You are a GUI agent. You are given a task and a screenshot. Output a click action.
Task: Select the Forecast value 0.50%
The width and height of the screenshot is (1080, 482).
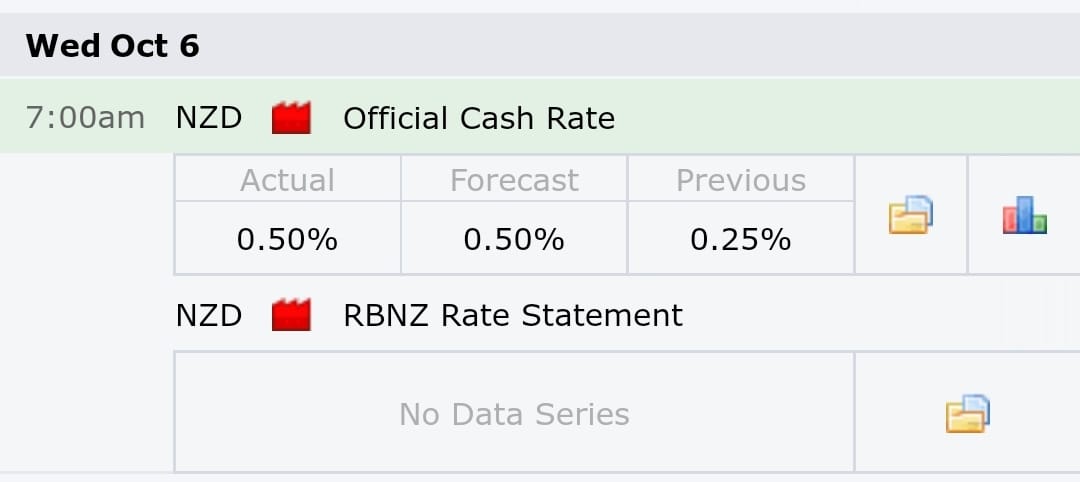pos(514,240)
